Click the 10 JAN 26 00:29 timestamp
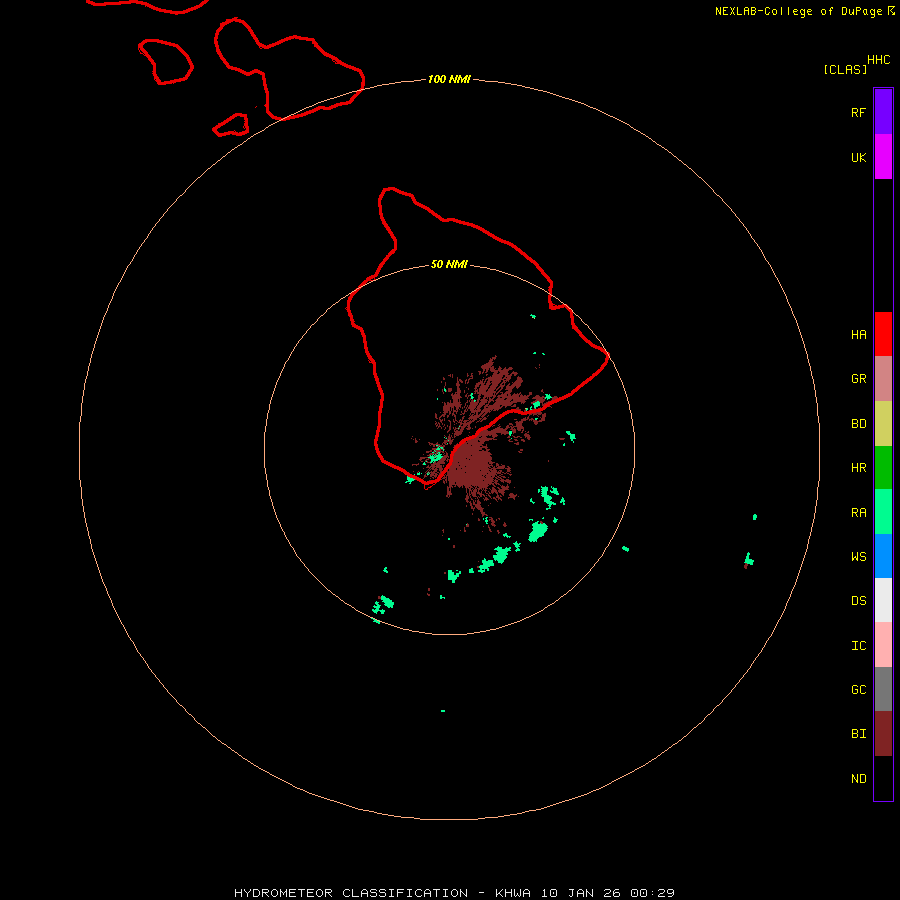Image resolution: width=900 pixels, height=900 pixels. [607, 893]
